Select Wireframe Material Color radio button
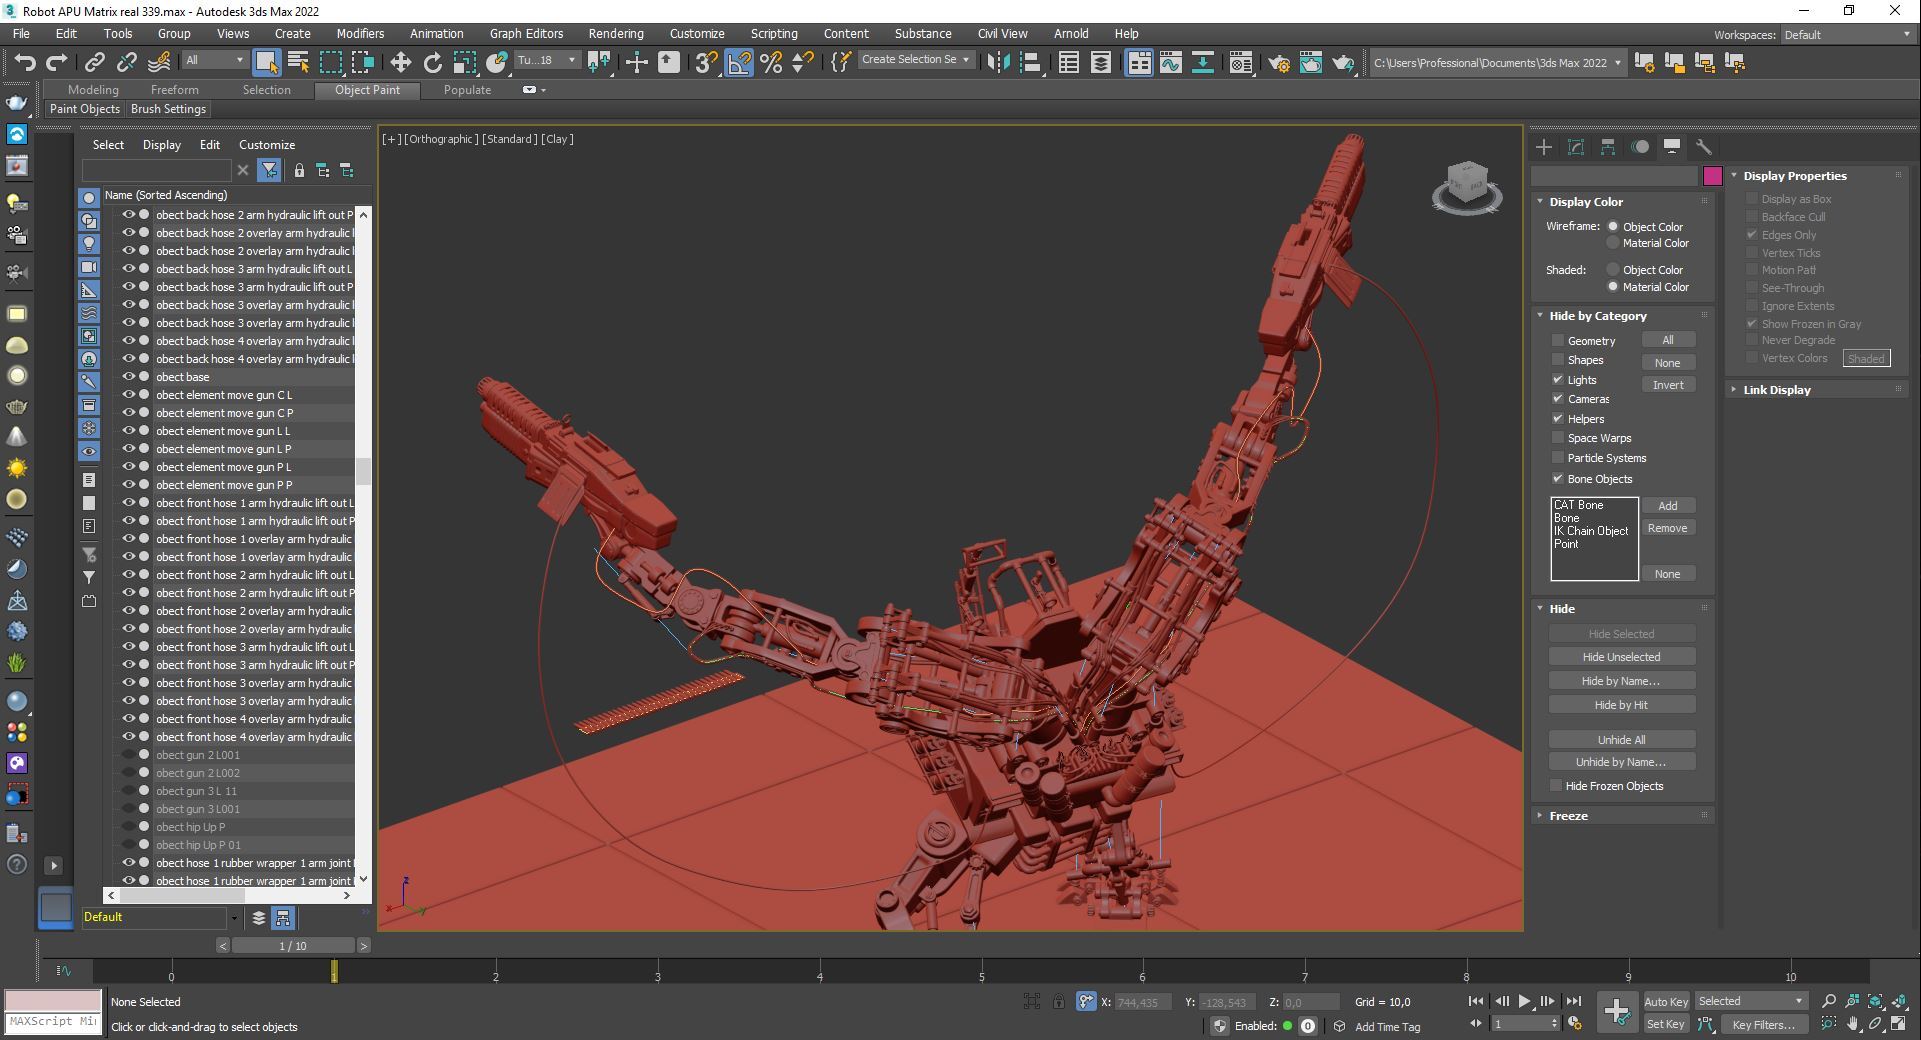The width and height of the screenshot is (1921, 1040). (1612, 243)
